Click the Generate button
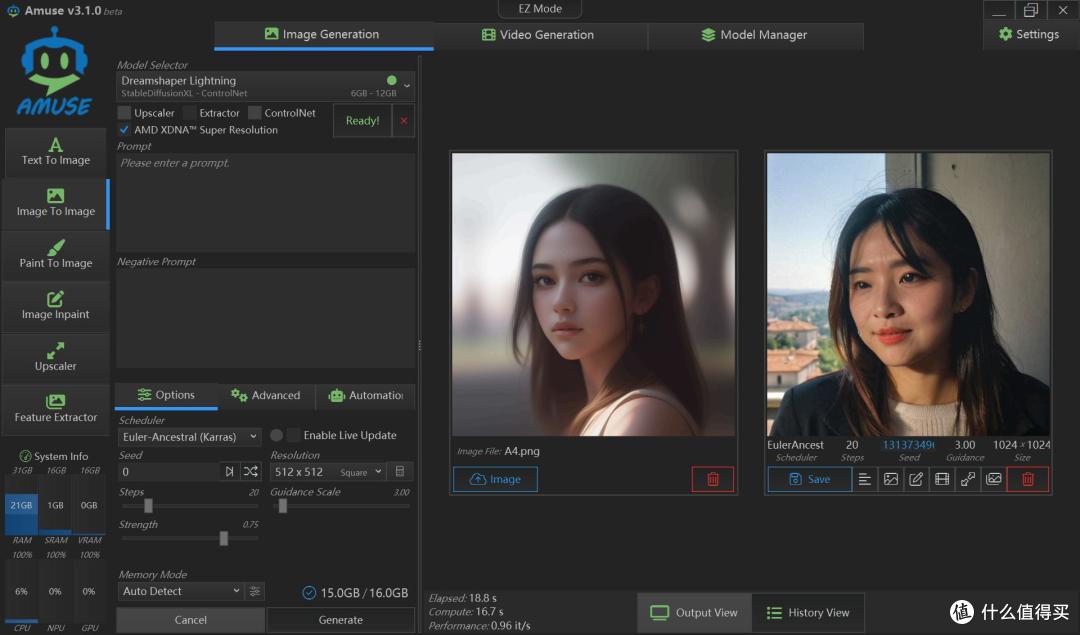 (341, 620)
